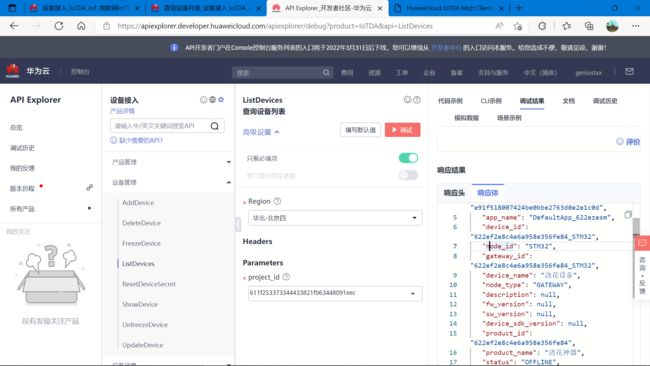650x366 pixels.
Task: Open the Region dropdown
Action: point(335,218)
